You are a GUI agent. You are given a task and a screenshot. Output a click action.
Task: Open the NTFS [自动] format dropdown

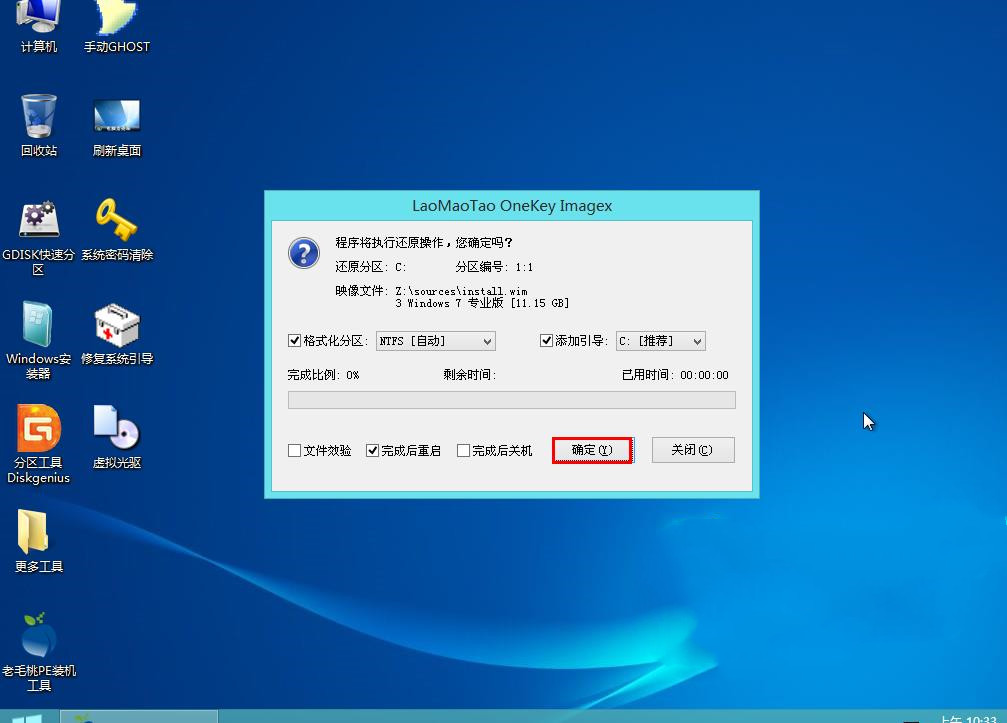coord(435,341)
